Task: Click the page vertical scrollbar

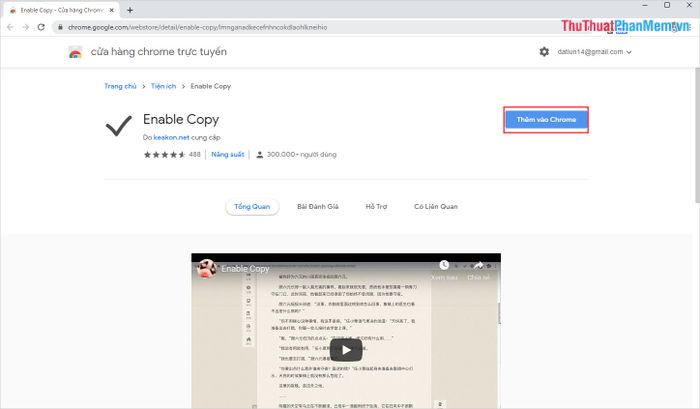Action: click(x=697, y=135)
